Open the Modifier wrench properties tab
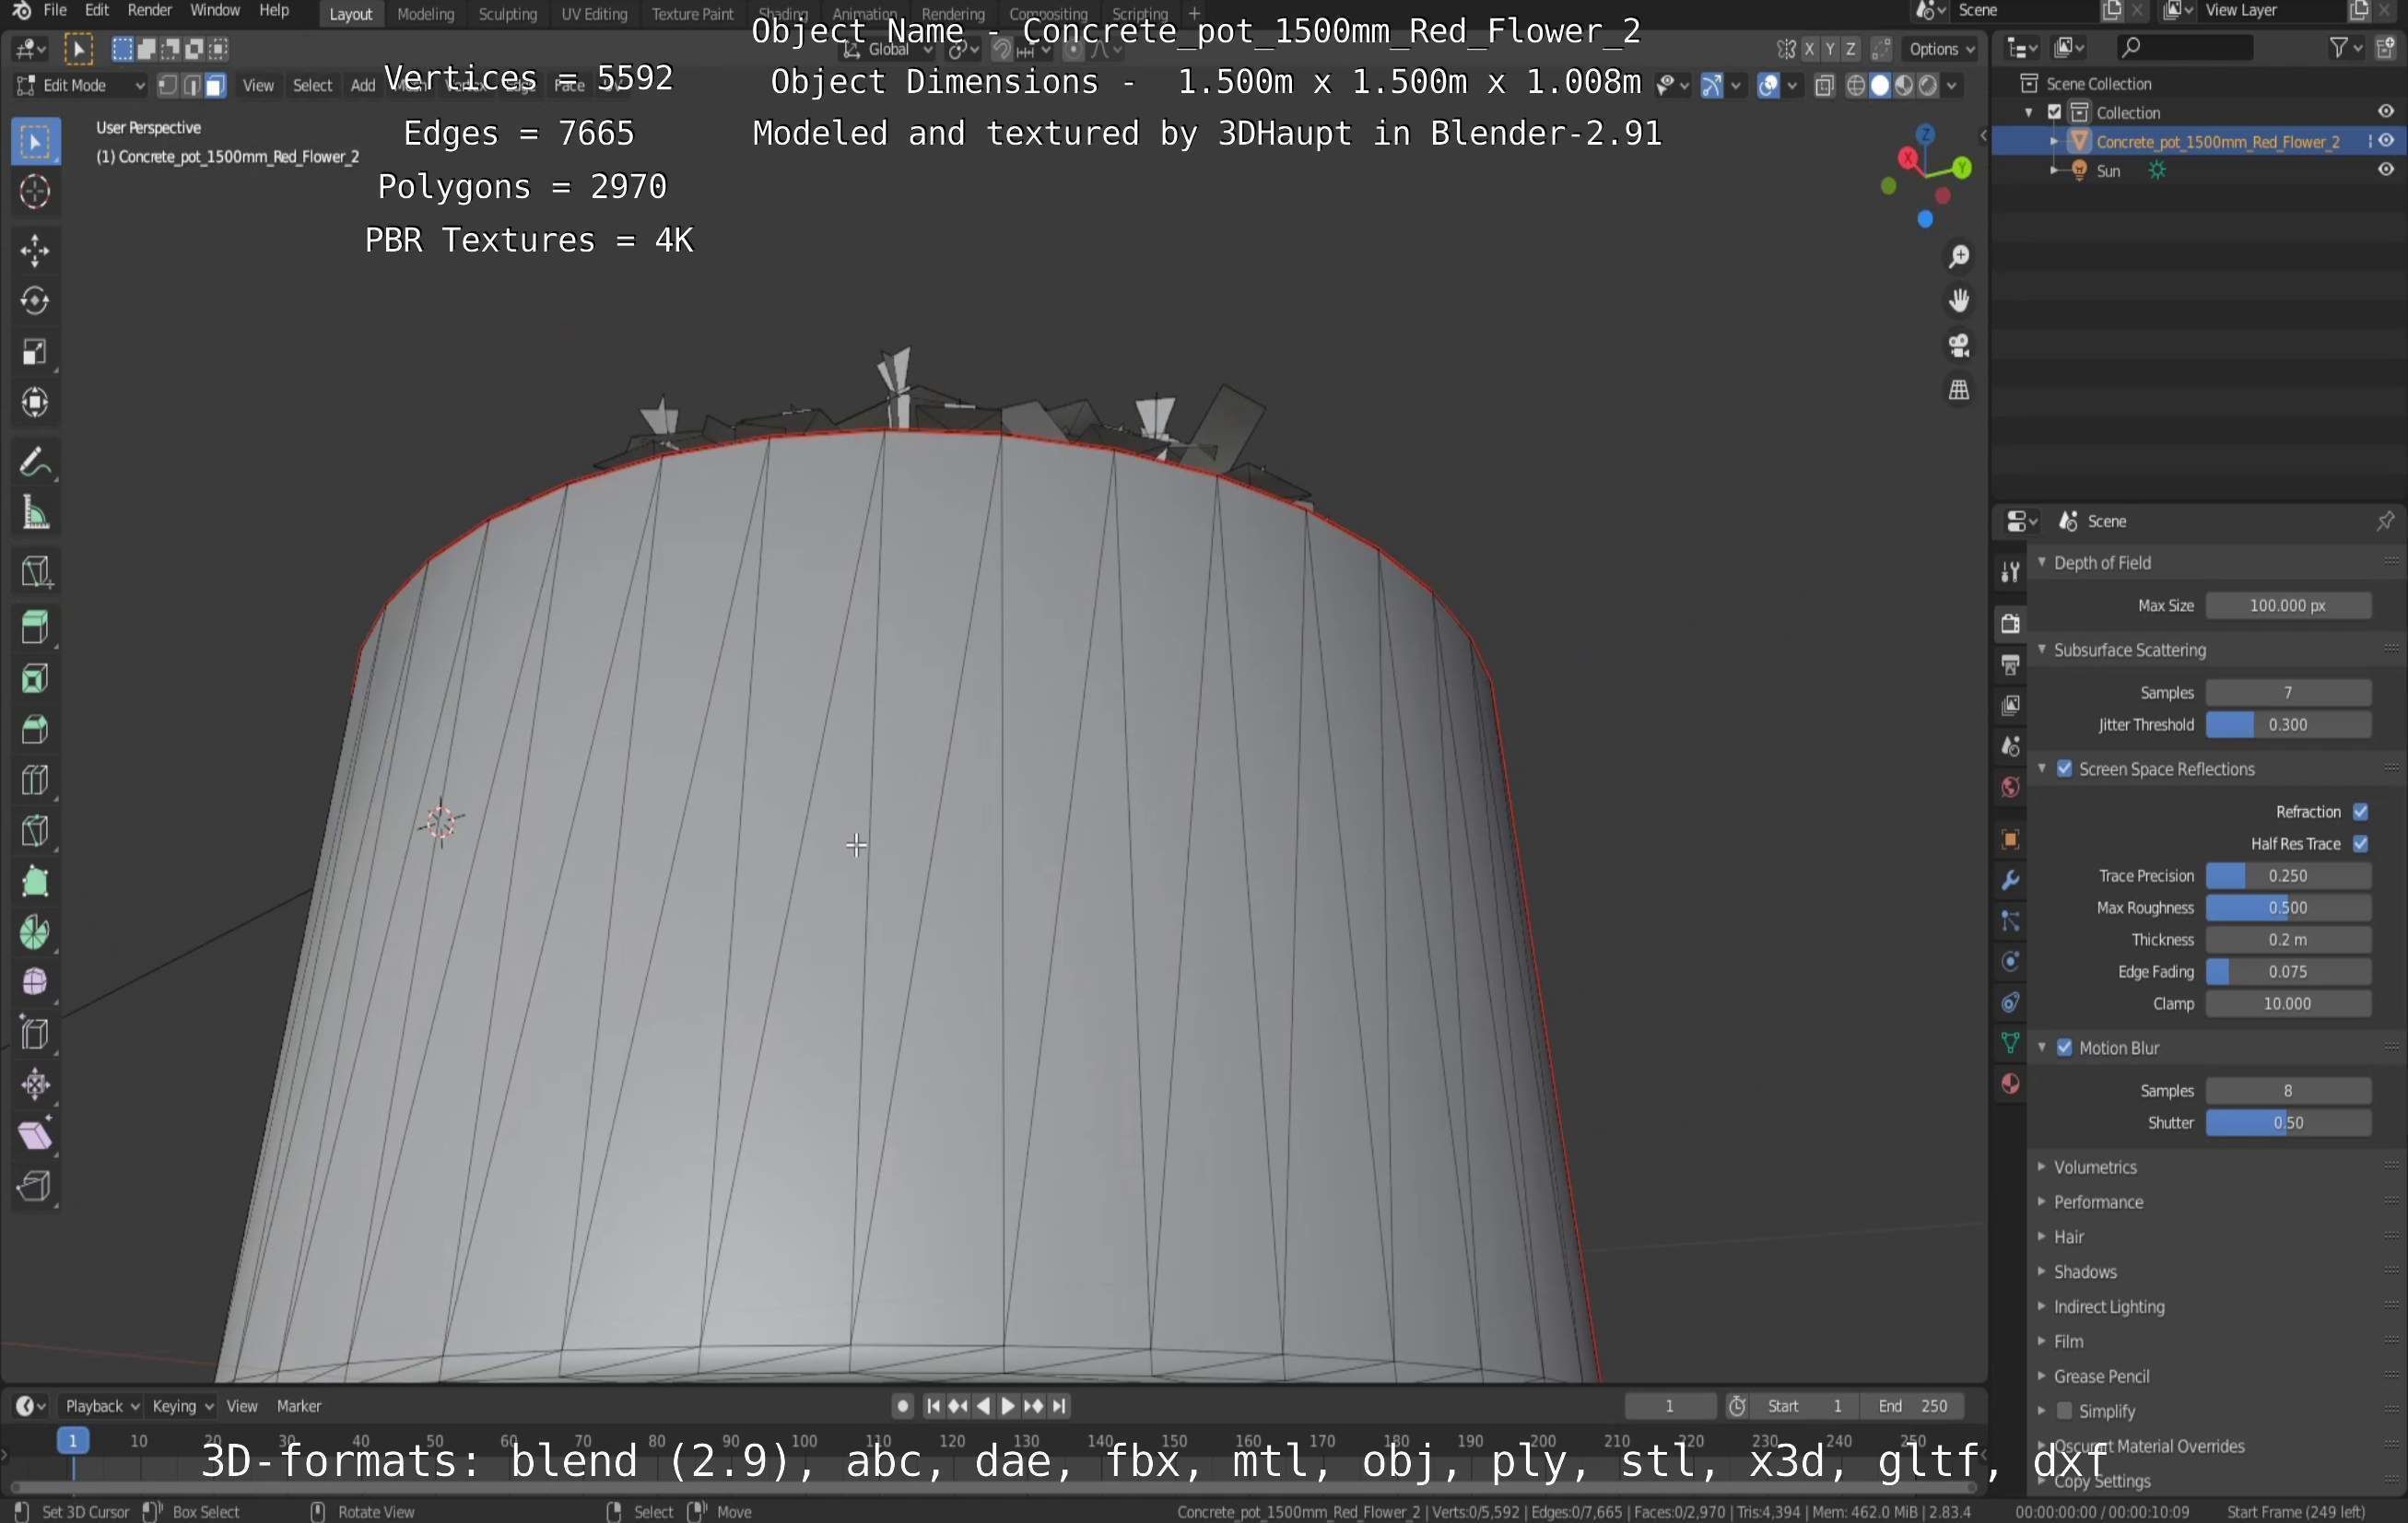 click(2010, 880)
